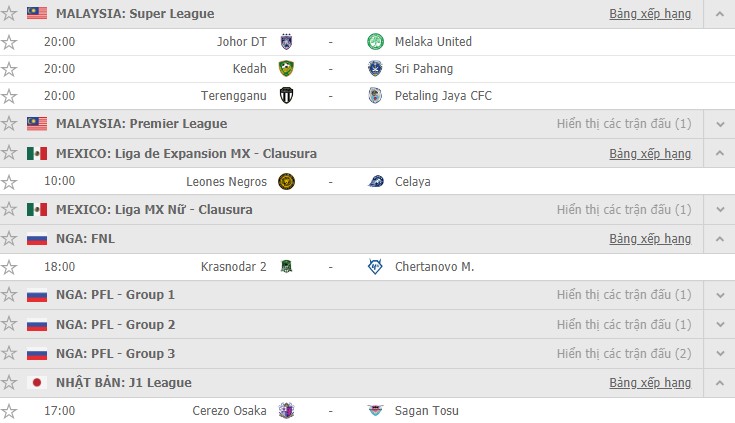Click the Terengganu black-and-white crest

[x=286, y=96]
